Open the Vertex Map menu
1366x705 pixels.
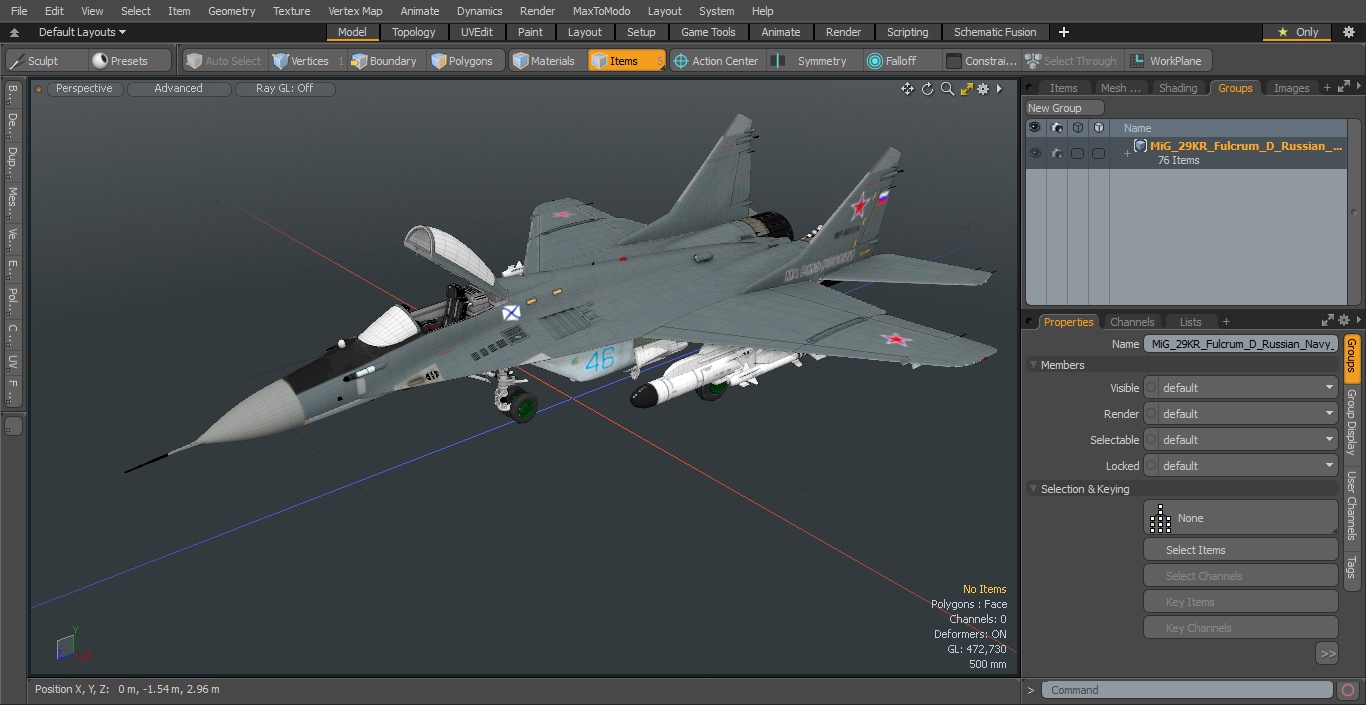pyautogui.click(x=355, y=11)
